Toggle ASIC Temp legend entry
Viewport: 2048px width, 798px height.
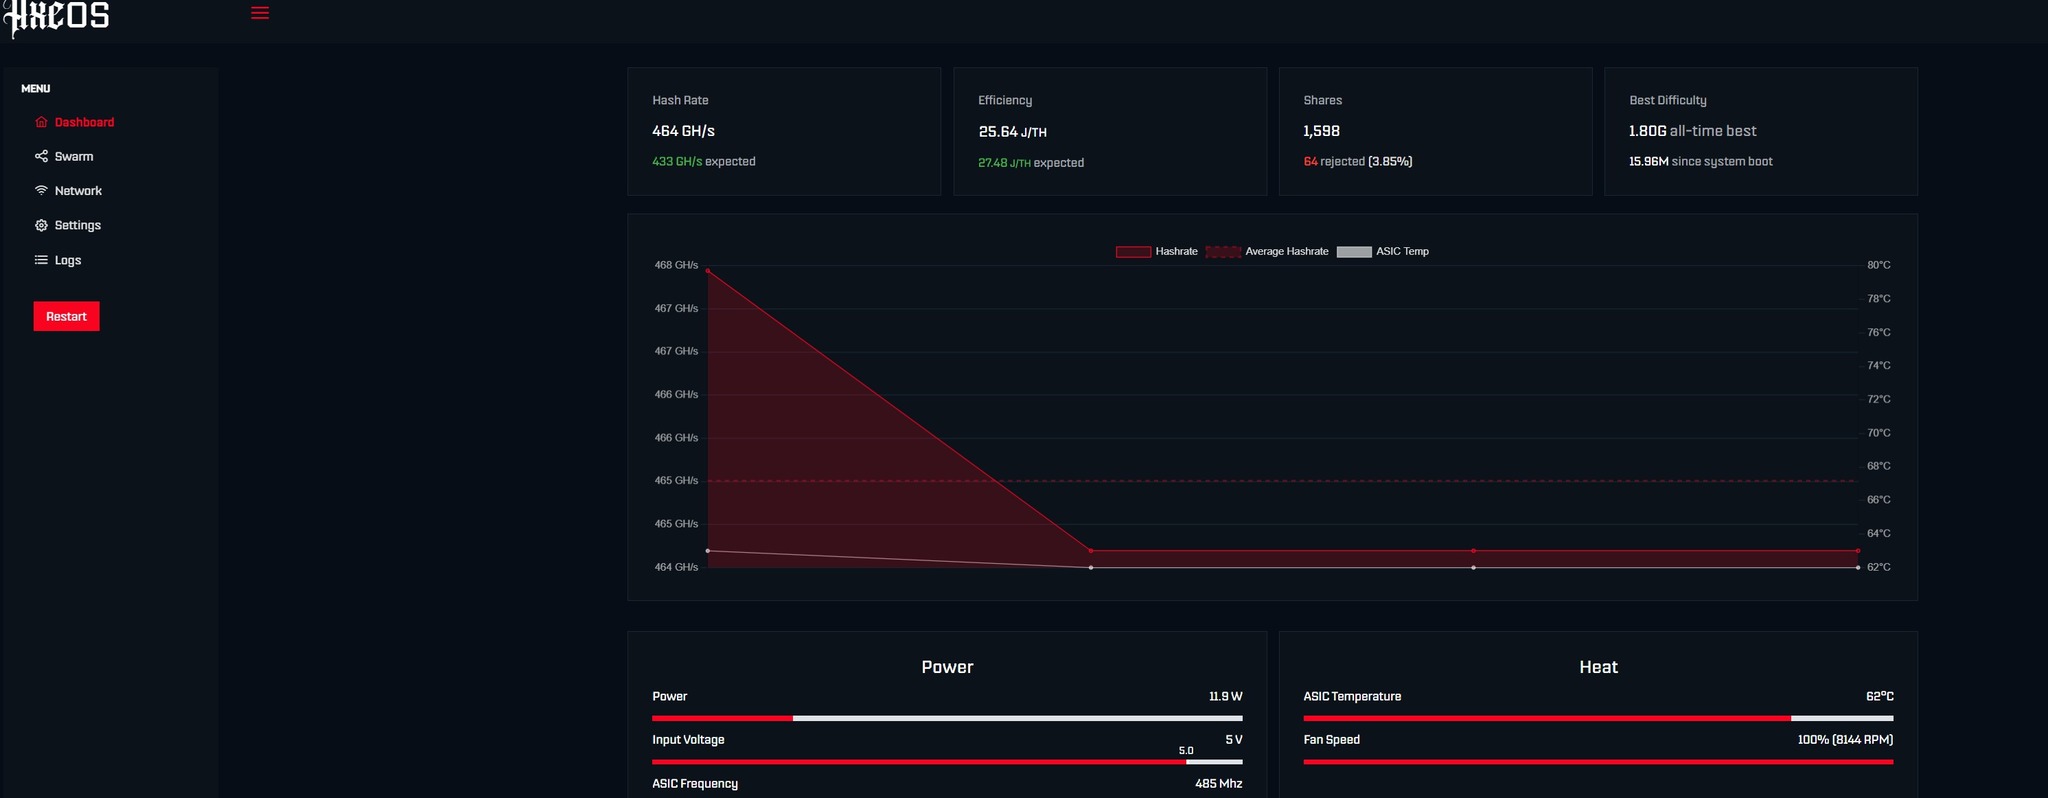pos(1383,252)
